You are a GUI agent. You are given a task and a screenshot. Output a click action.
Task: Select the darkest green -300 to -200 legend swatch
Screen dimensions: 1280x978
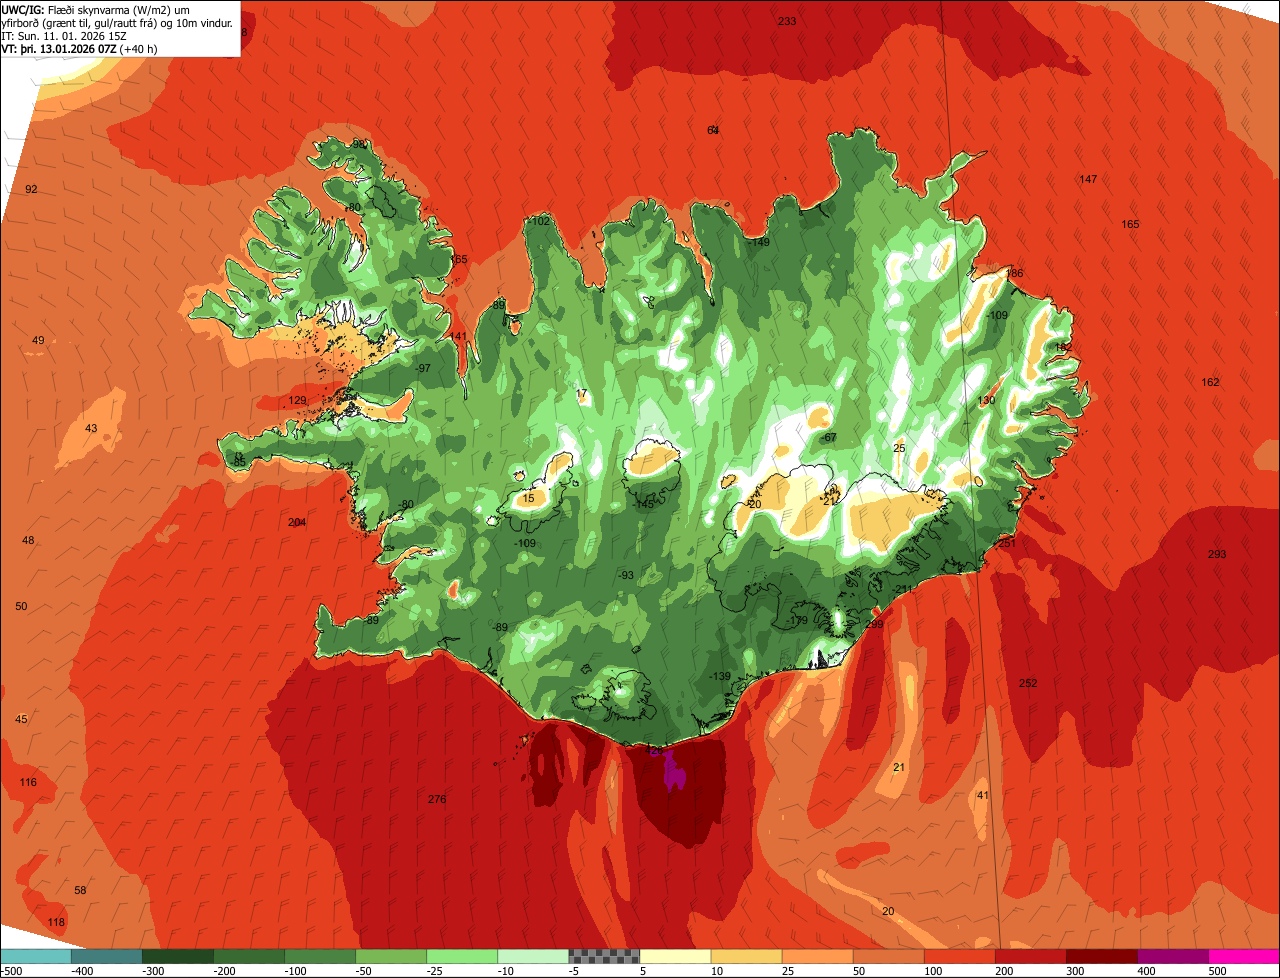[x=177, y=956]
